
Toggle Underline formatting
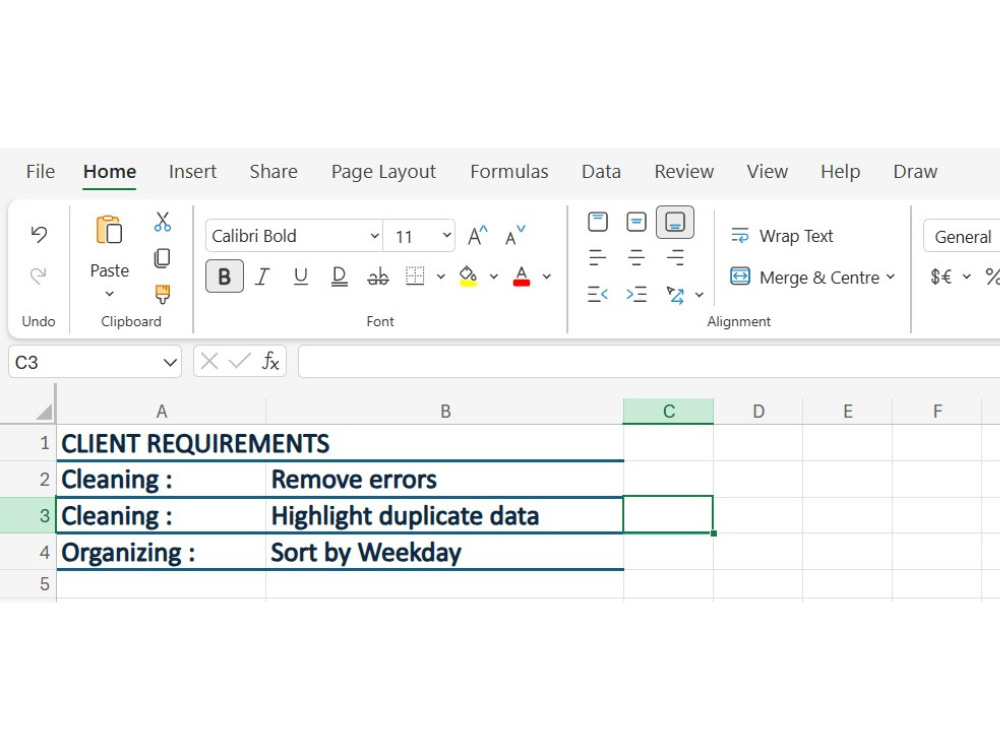click(300, 276)
